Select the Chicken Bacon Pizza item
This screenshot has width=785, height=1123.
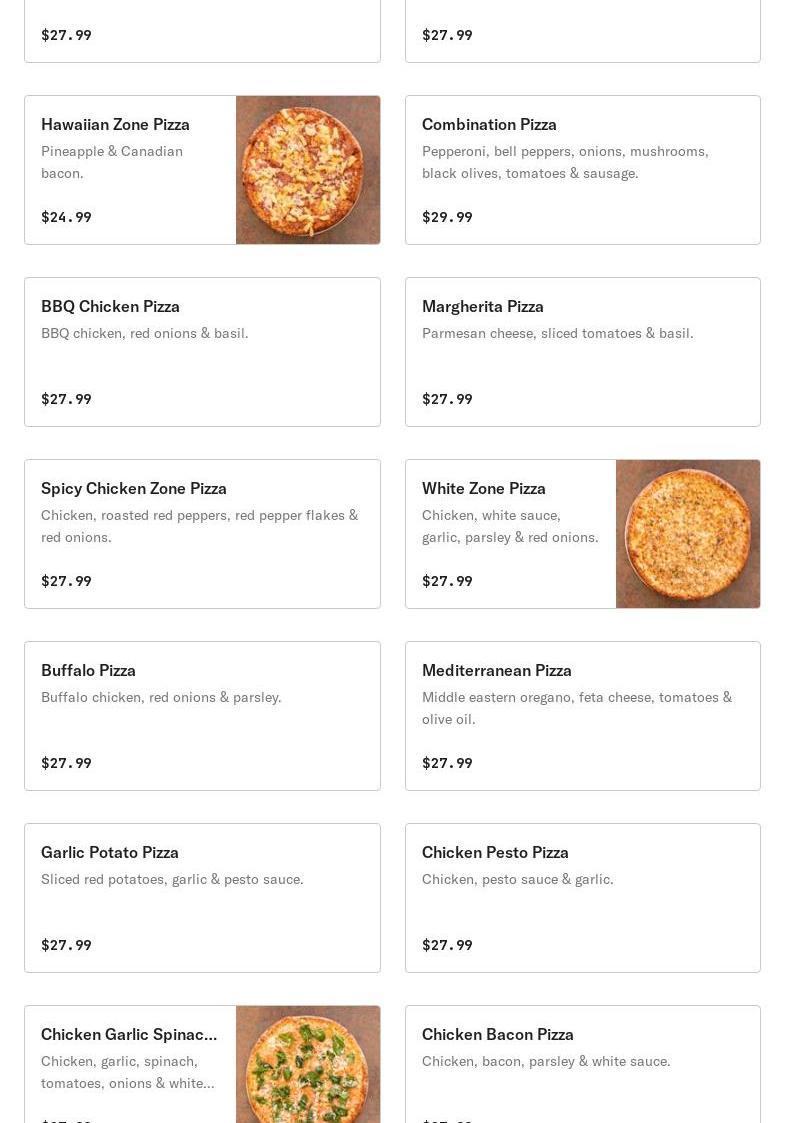583,1064
